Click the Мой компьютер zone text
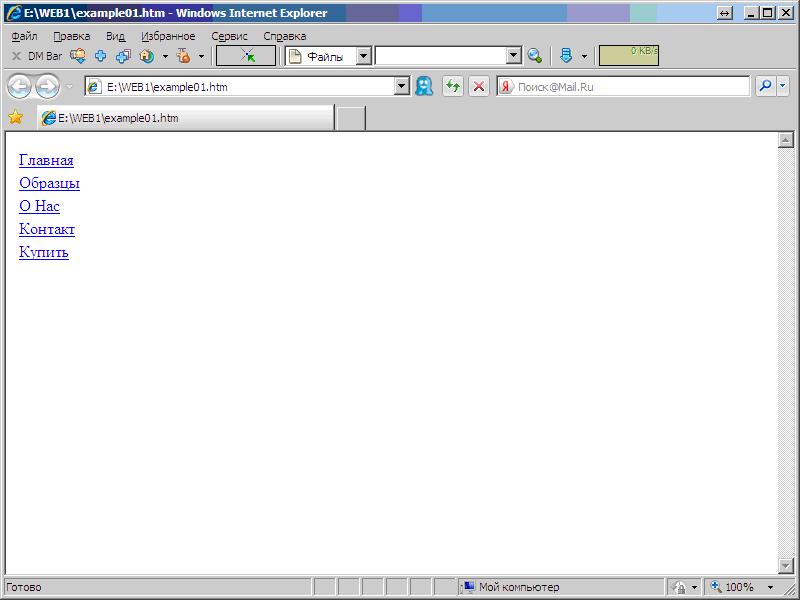 (519, 587)
